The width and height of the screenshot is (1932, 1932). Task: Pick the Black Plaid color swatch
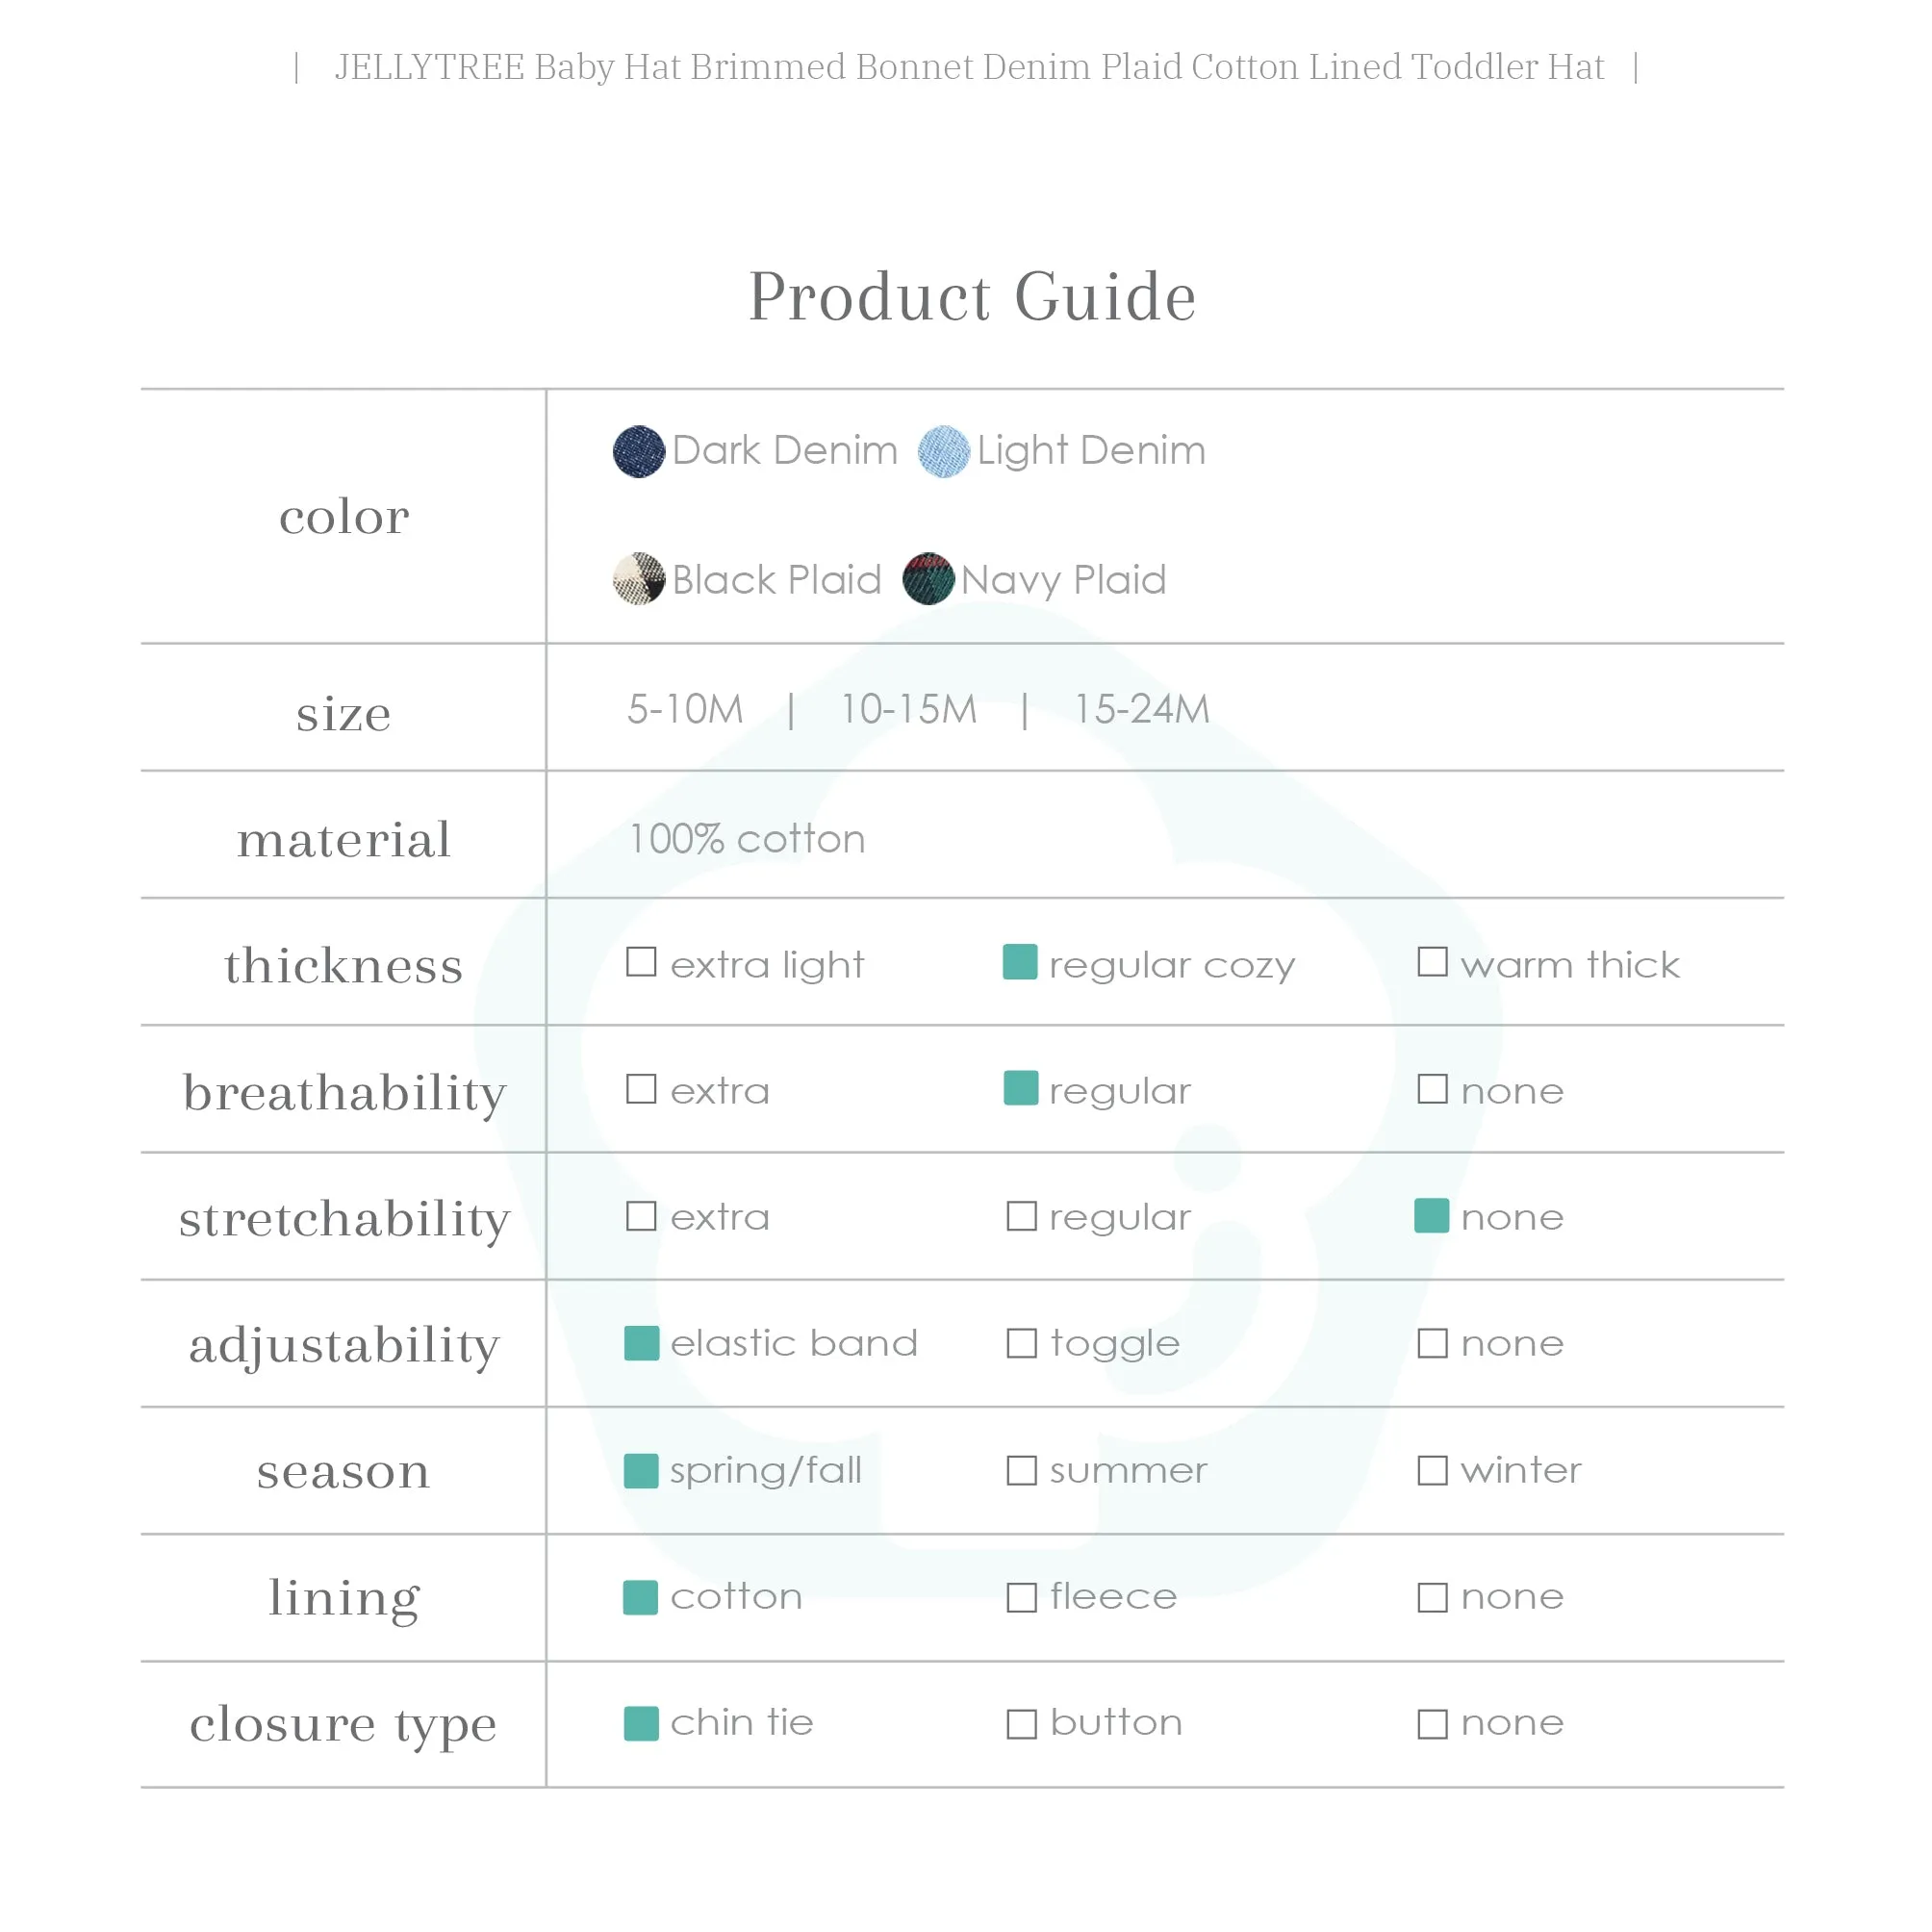tap(639, 579)
